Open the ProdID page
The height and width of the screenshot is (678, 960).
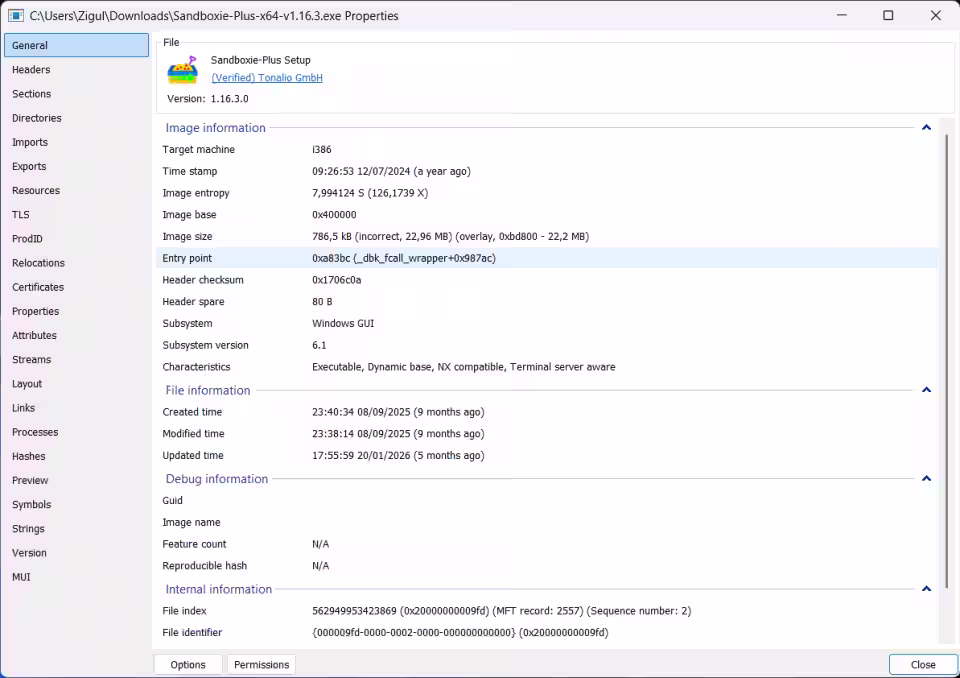[x=77, y=239]
